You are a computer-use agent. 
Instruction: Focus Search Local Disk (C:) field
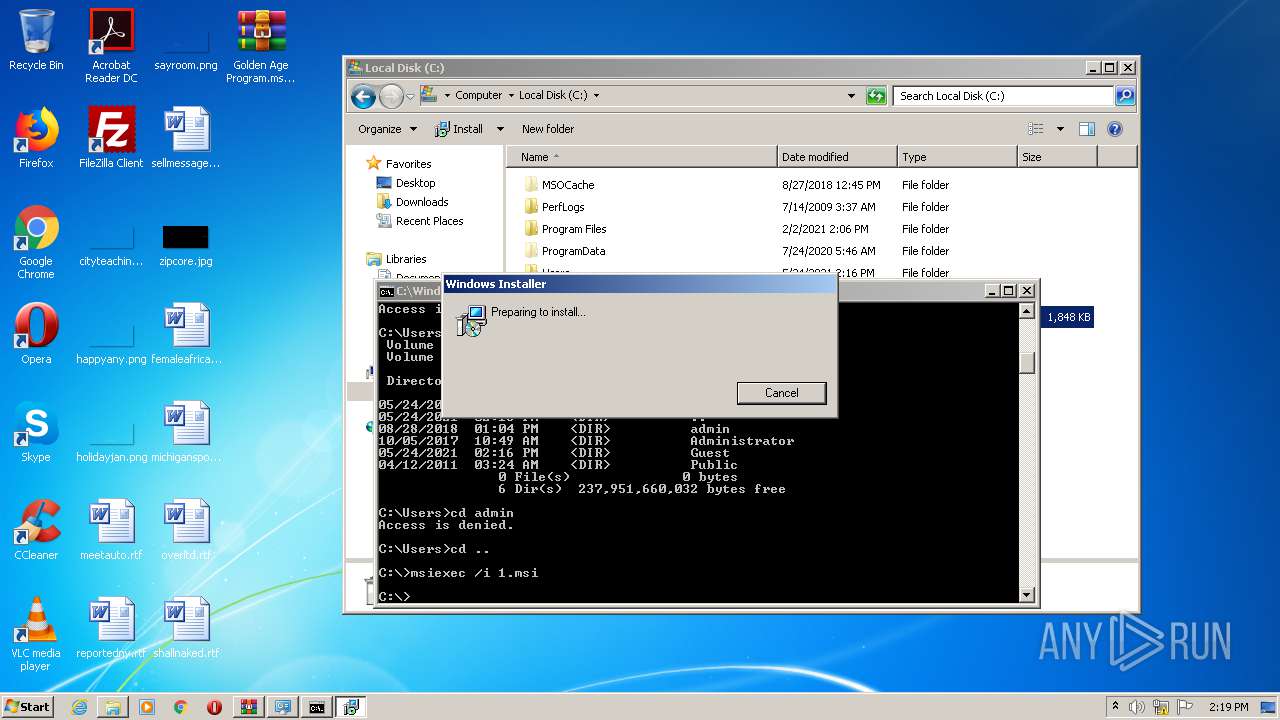pos(1003,96)
